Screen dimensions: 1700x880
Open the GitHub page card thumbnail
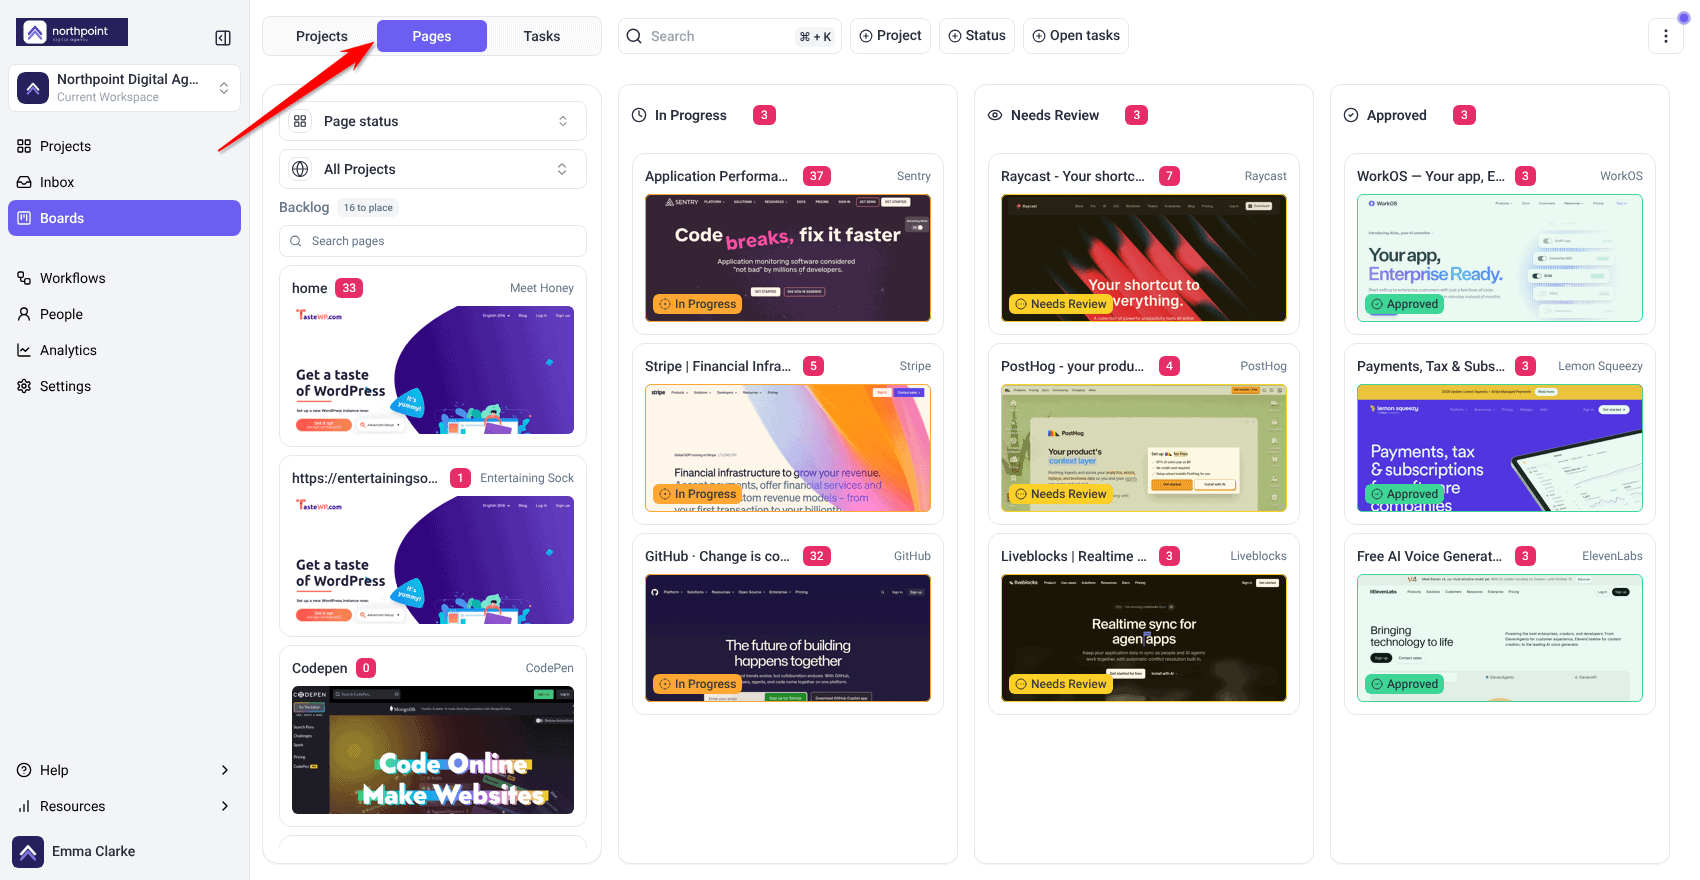(x=788, y=638)
